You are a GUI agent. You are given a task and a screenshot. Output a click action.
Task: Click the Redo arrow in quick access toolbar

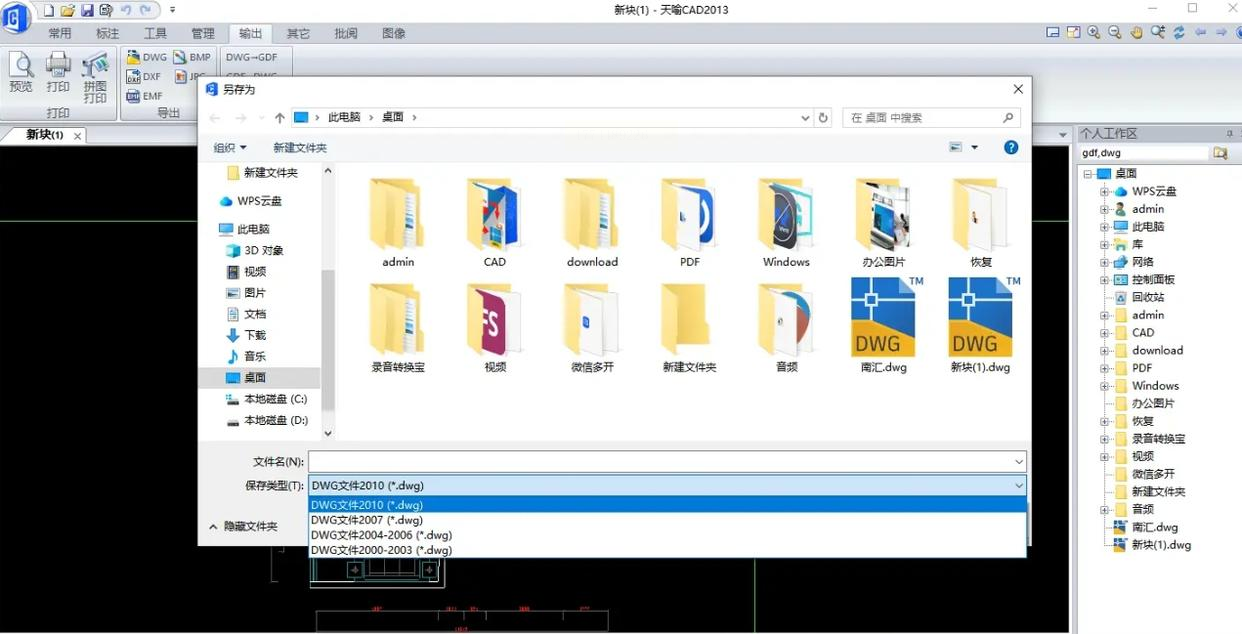tap(146, 10)
